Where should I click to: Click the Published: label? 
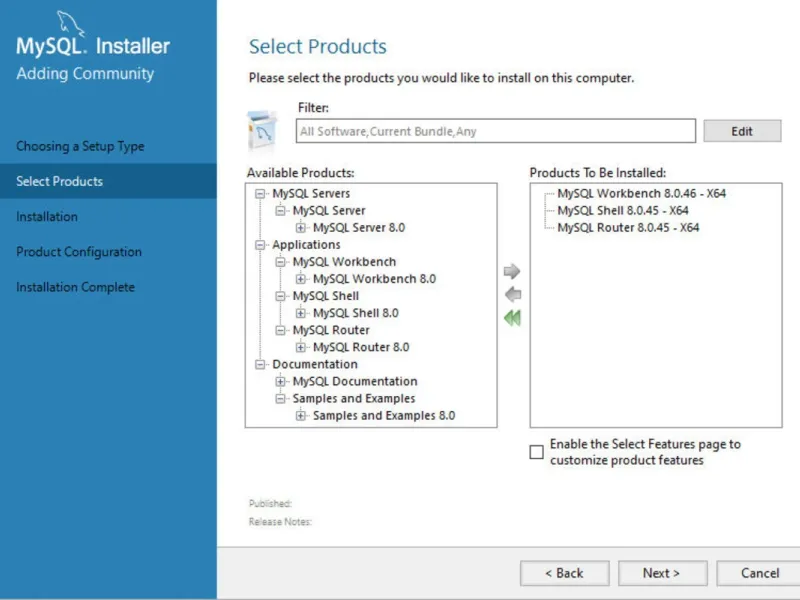click(270, 504)
